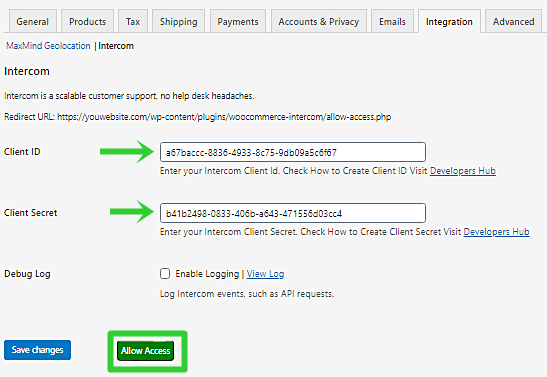The image size is (547, 377).
Task: Open the MaxMind Geolocation section link
Action: 48,46
